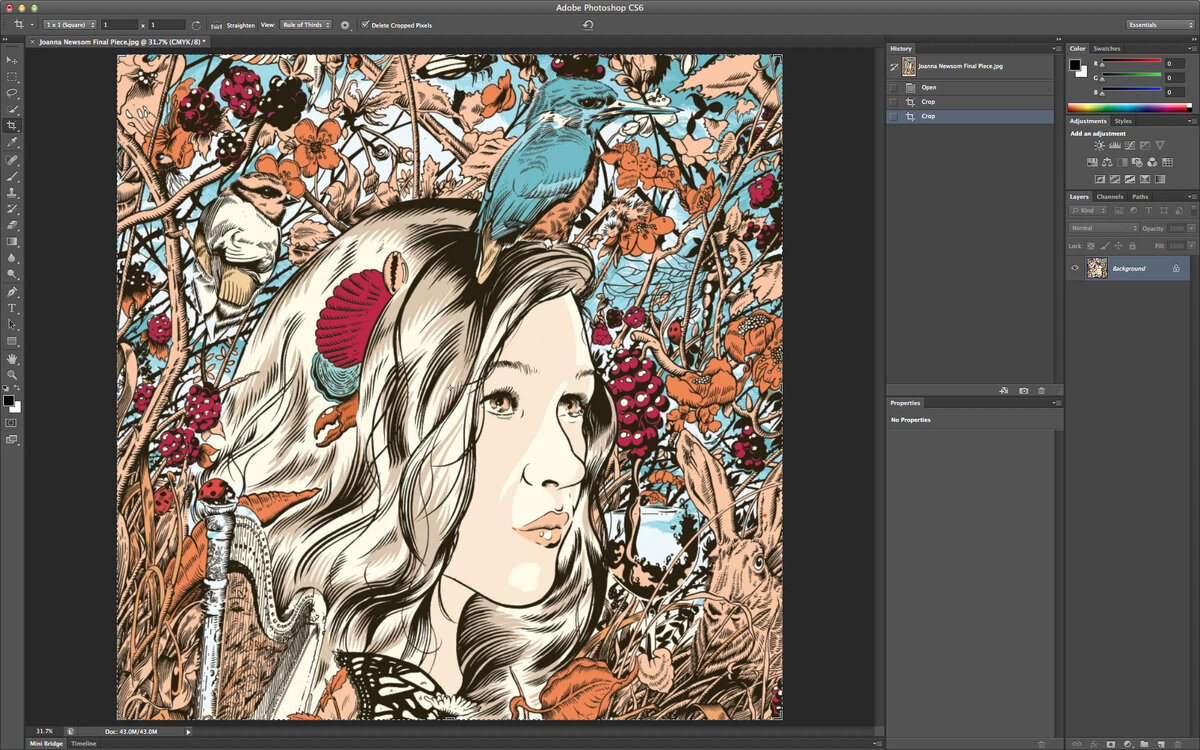The width and height of the screenshot is (1200, 750).
Task: Open the 1 x 1 (Square) ratio dropdown
Action: coord(70,25)
